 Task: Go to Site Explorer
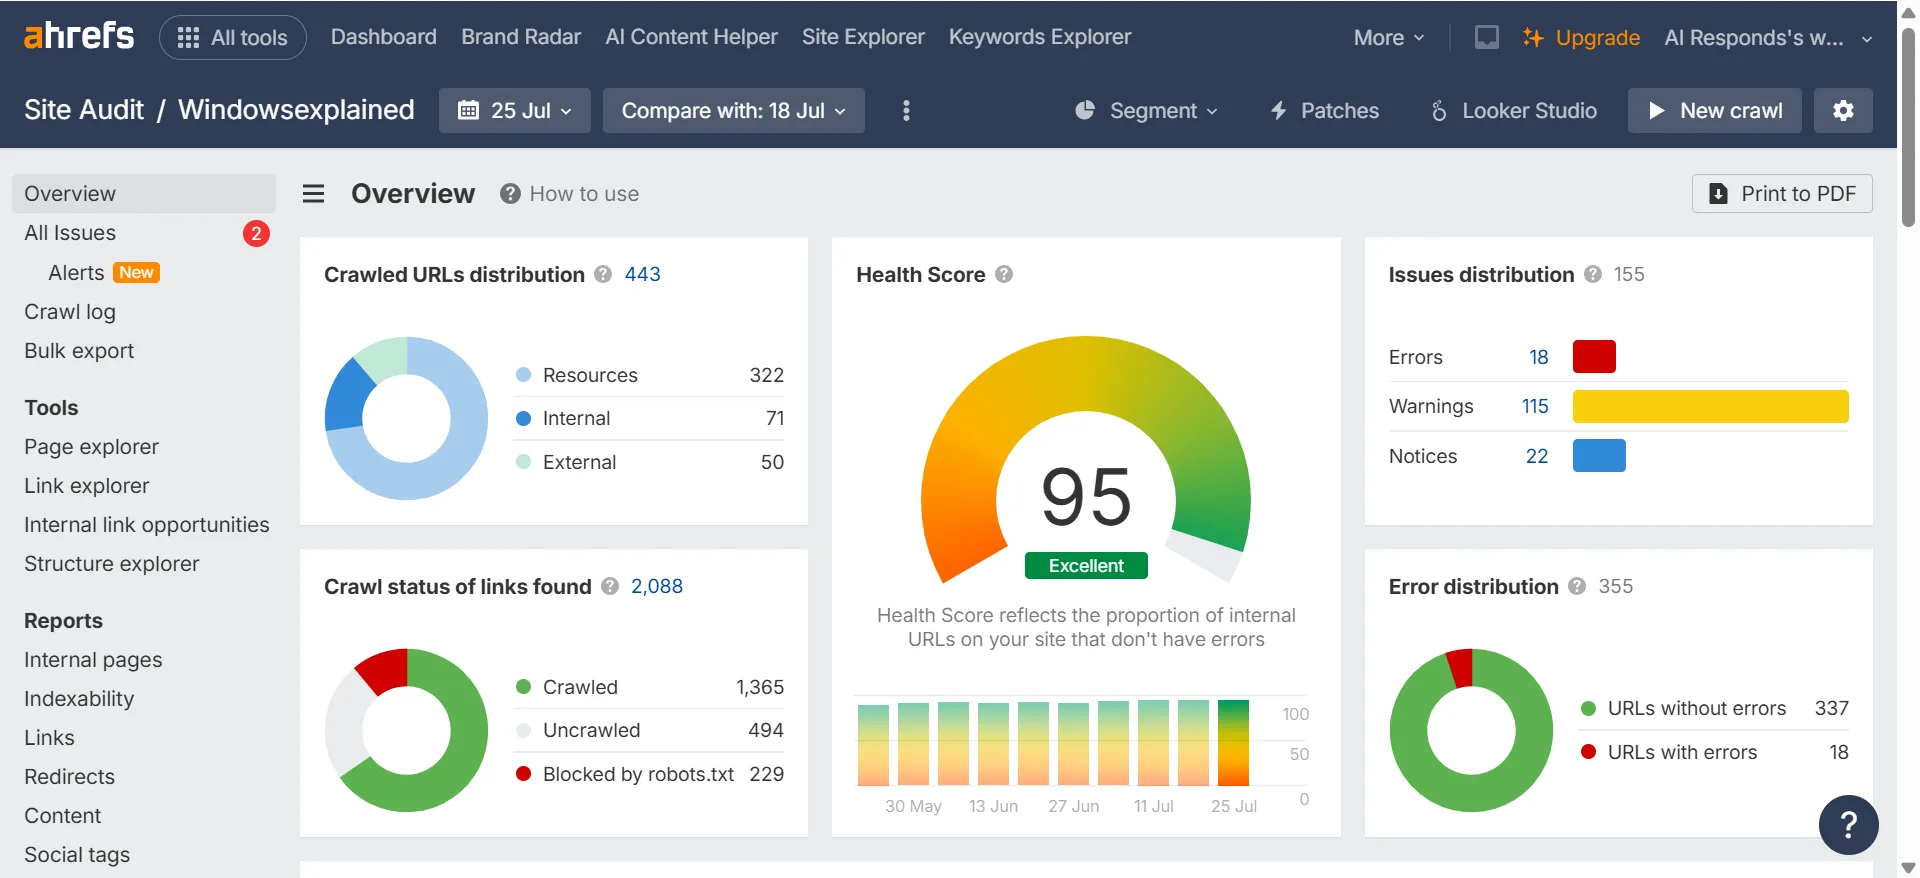tap(863, 37)
